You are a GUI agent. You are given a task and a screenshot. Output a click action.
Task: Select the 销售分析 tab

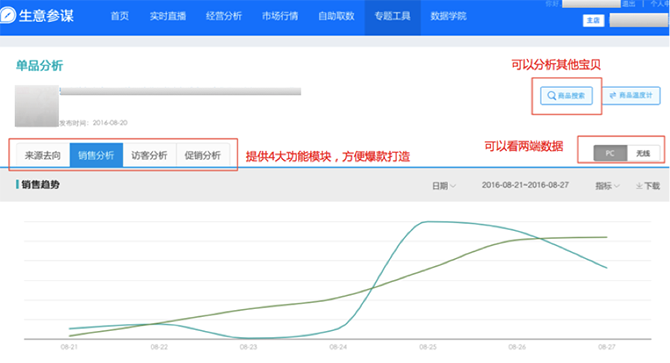(x=96, y=155)
